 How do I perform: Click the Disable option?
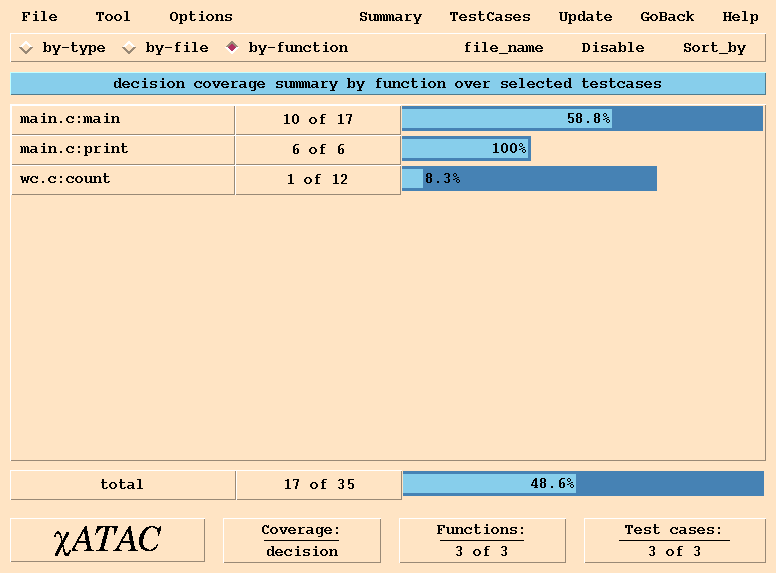[x=613, y=48]
